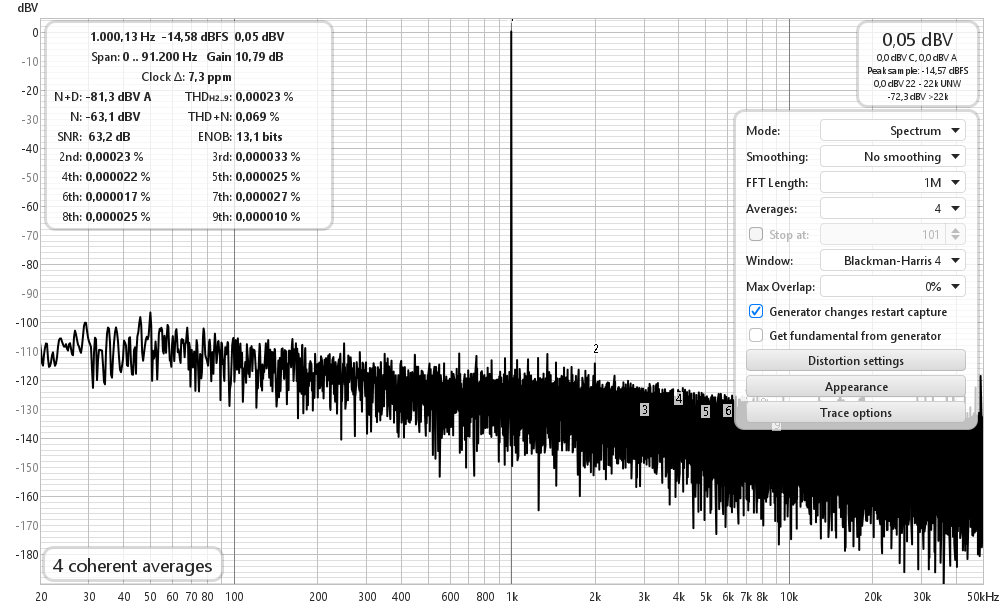Open the Averages dropdown showing 4

coord(892,209)
